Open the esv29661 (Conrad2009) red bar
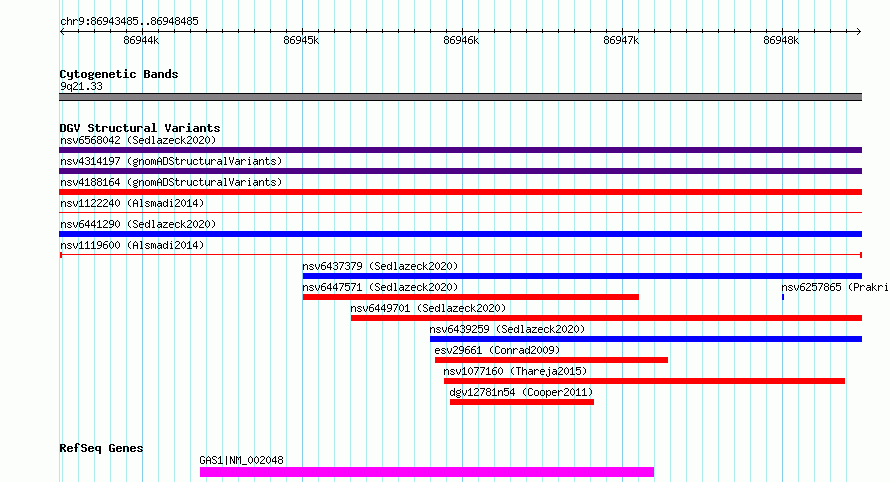The width and height of the screenshot is (890, 482). pyautogui.click(x=551, y=360)
